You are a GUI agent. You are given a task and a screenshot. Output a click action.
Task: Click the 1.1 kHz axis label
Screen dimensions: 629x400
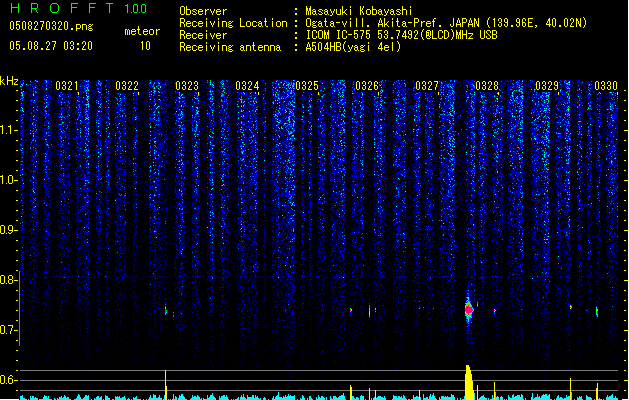[x=8, y=130]
